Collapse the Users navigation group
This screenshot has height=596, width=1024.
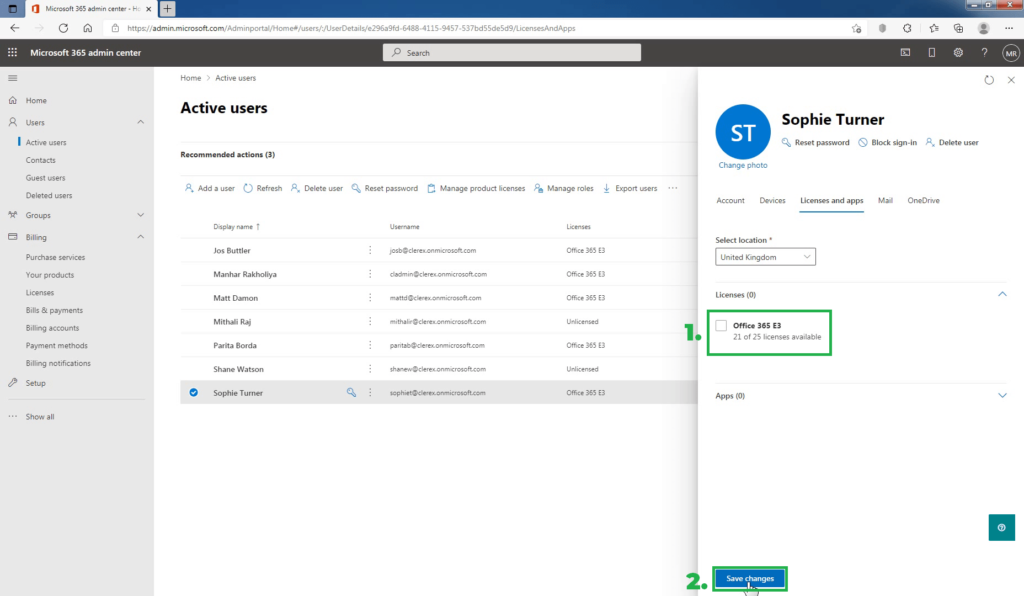(x=140, y=122)
